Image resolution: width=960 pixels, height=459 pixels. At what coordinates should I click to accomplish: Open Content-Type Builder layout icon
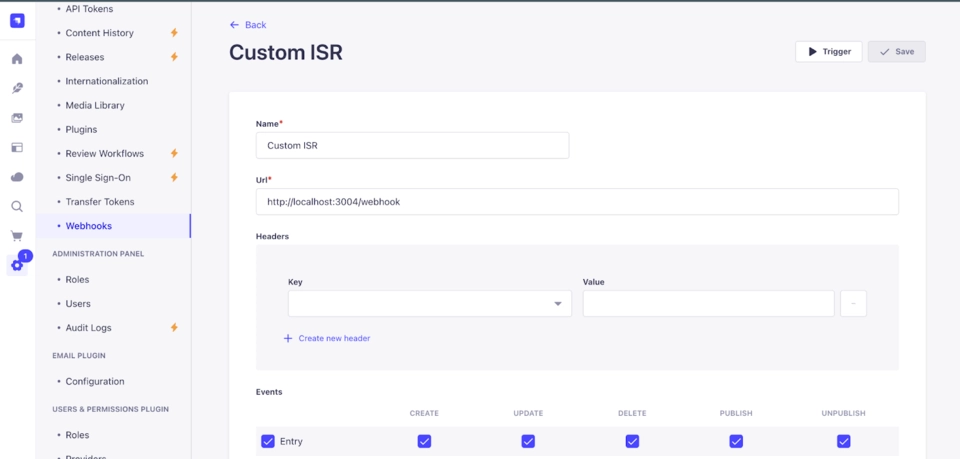coord(17,147)
